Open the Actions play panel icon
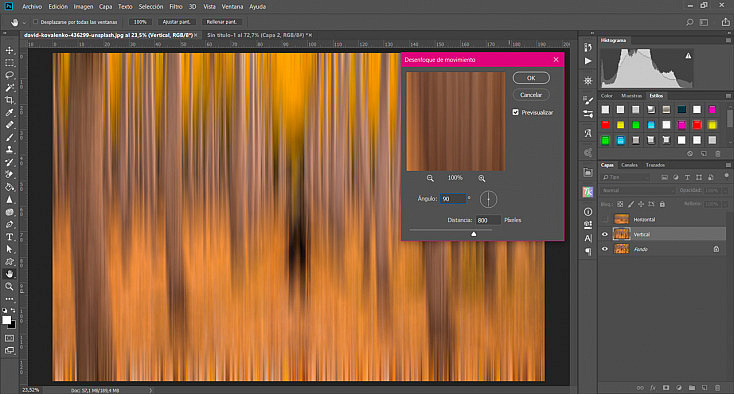This screenshot has width=734, height=394. [588, 61]
